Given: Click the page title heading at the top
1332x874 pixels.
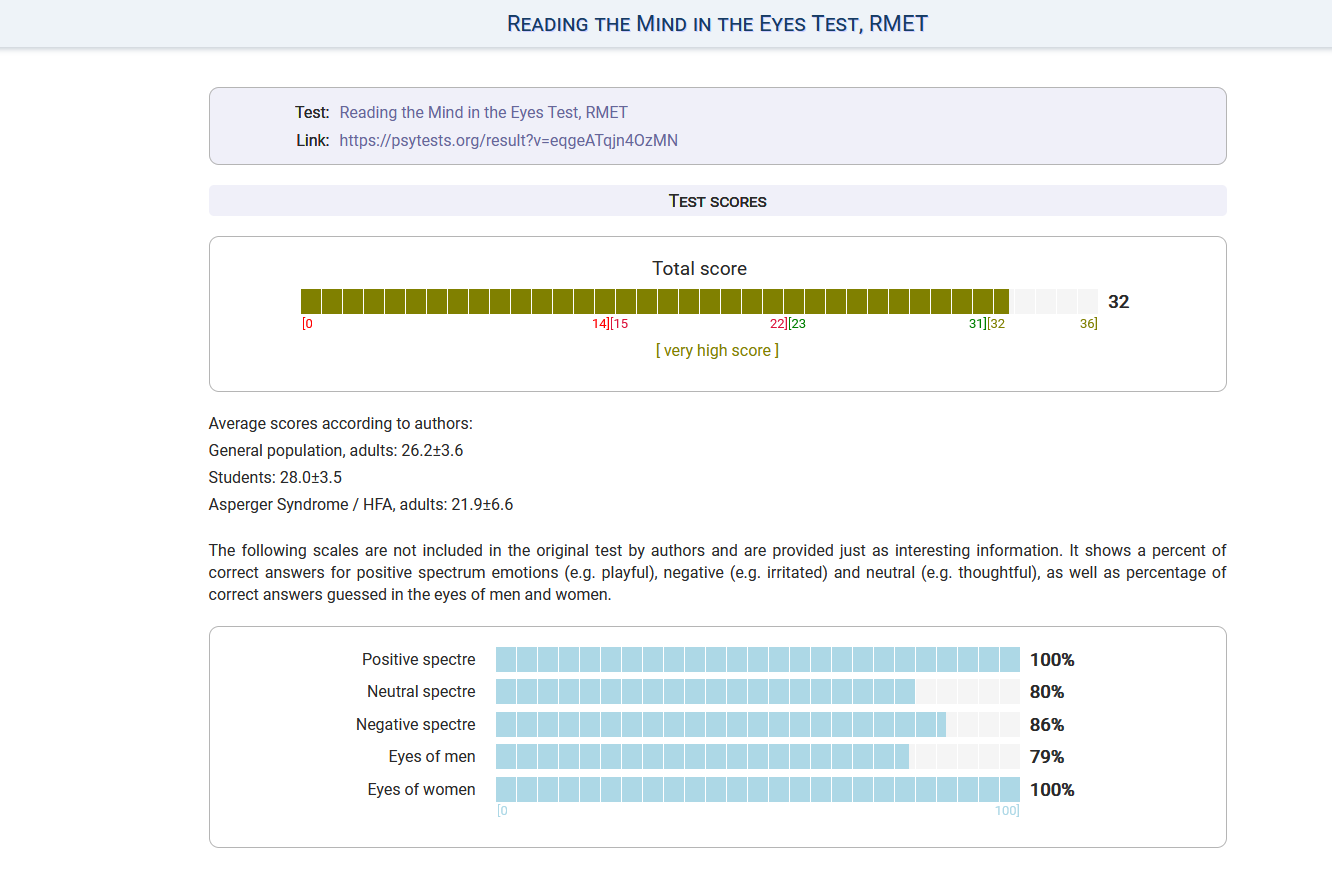Looking at the screenshot, I should [x=718, y=23].
